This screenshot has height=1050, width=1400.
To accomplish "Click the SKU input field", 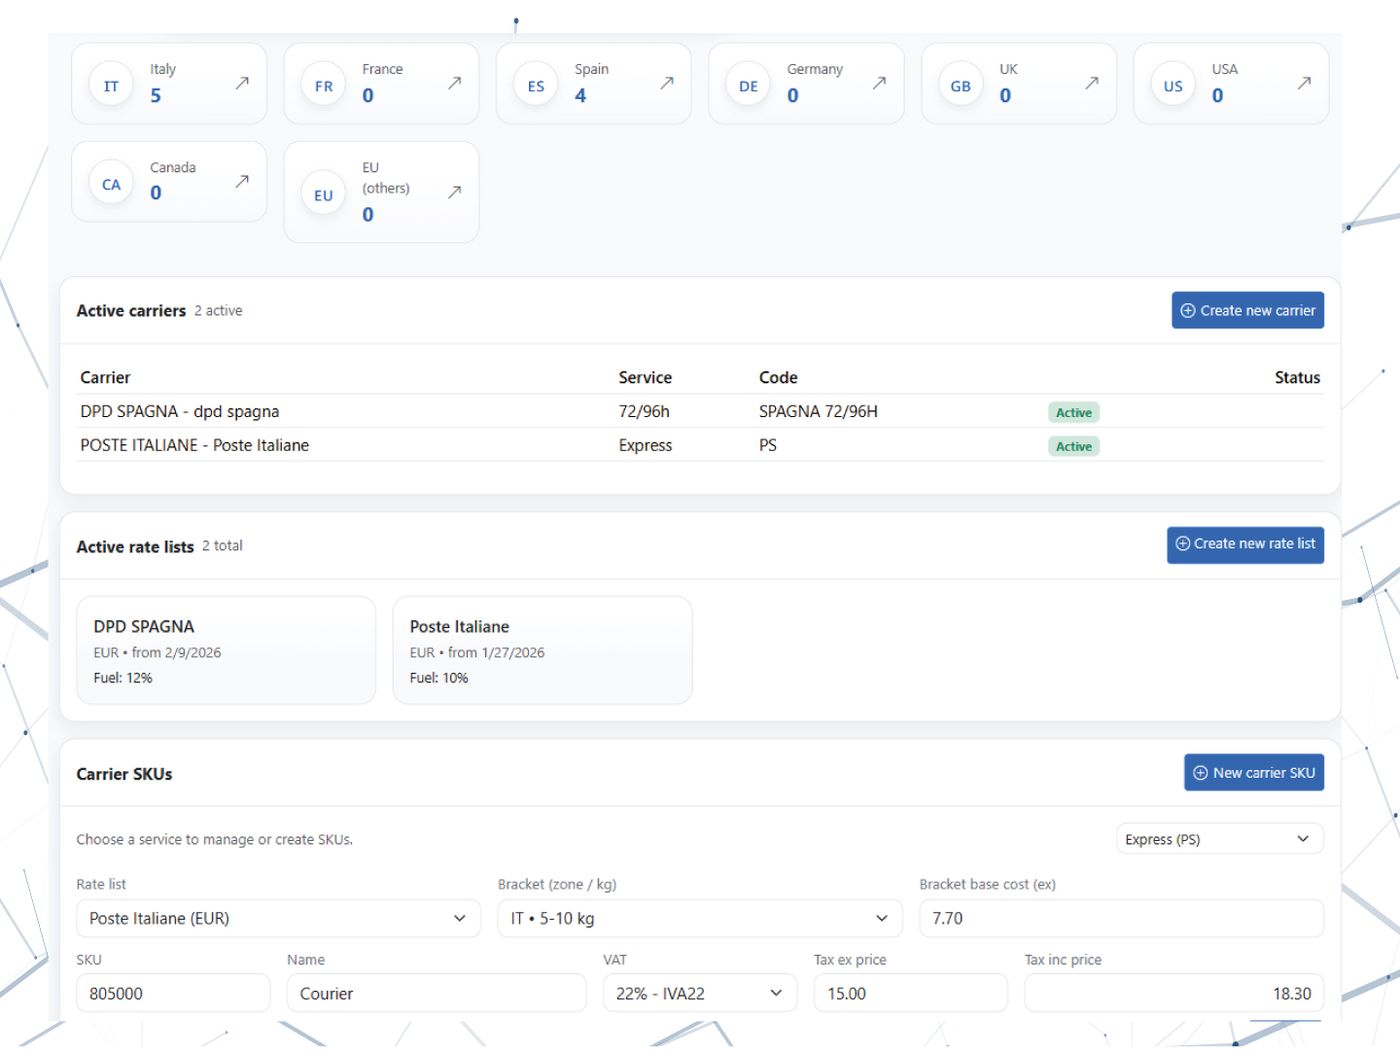I will pyautogui.click(x=173, y=993).
